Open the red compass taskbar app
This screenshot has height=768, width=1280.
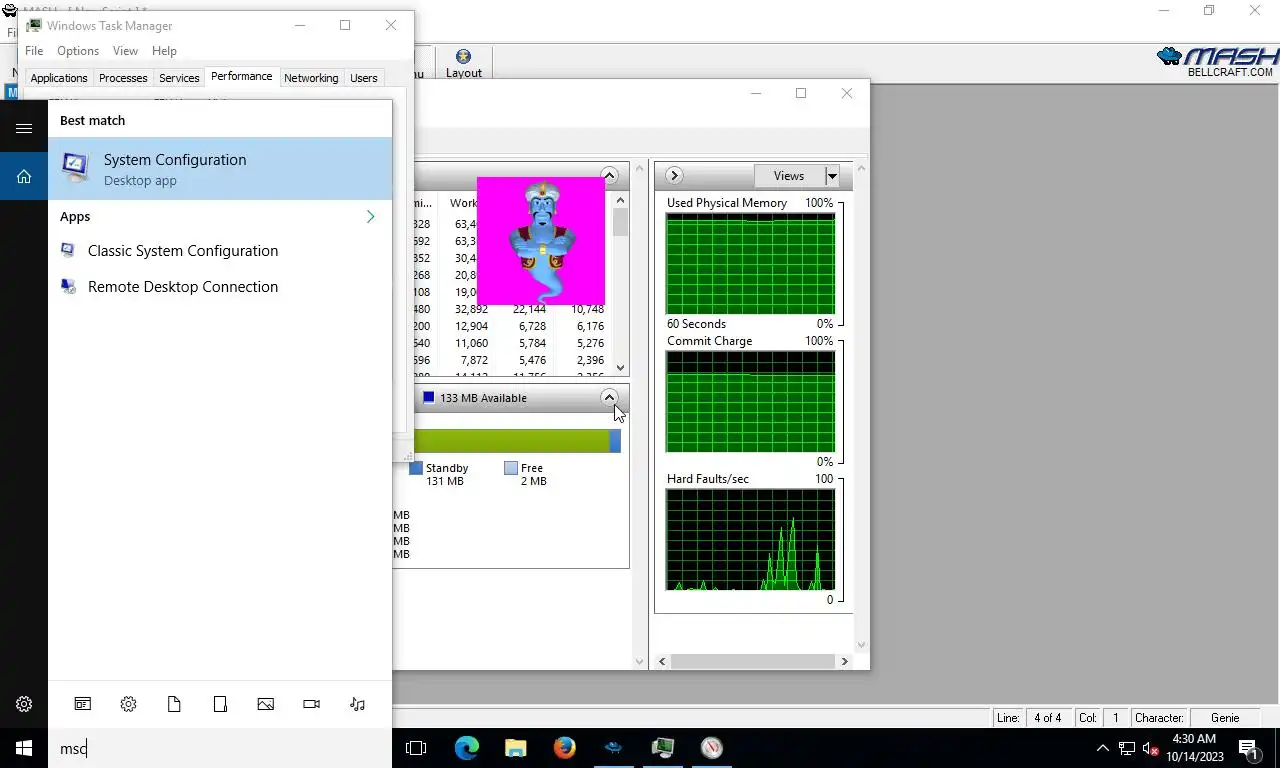click(x=711, y=748)
